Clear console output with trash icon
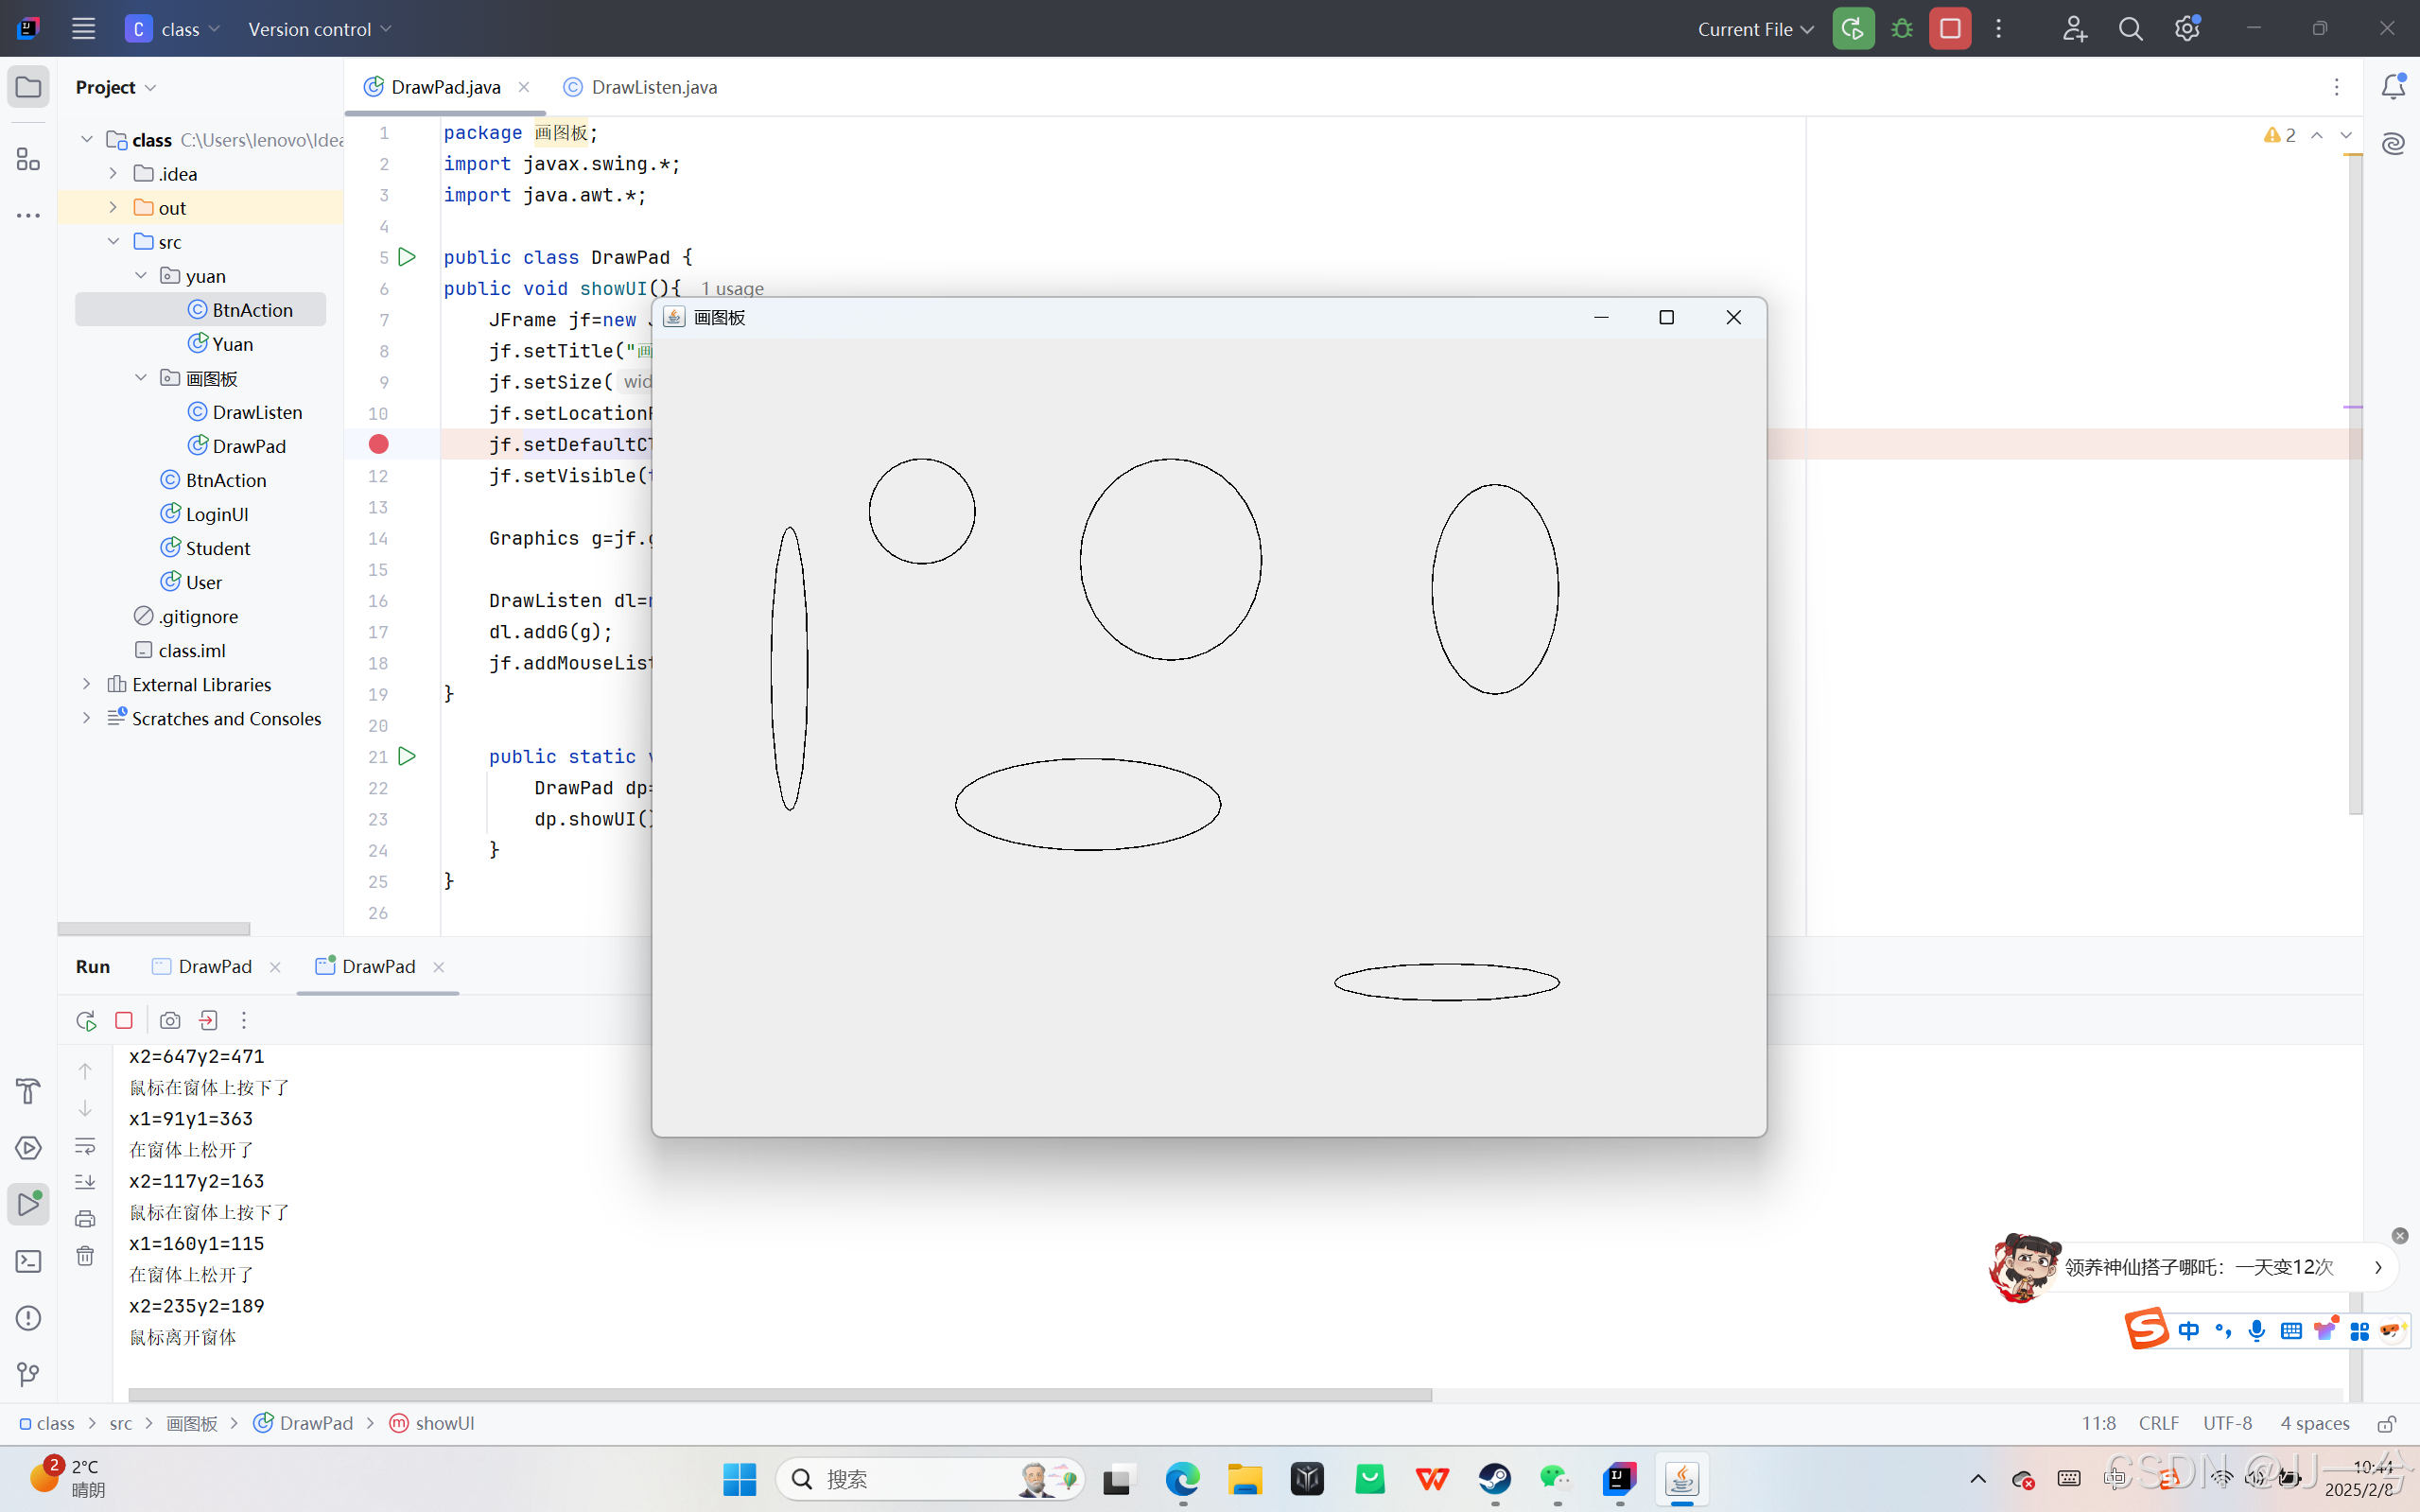The height and width of the screenshot is (1512, 2420). coord(85,1256)
